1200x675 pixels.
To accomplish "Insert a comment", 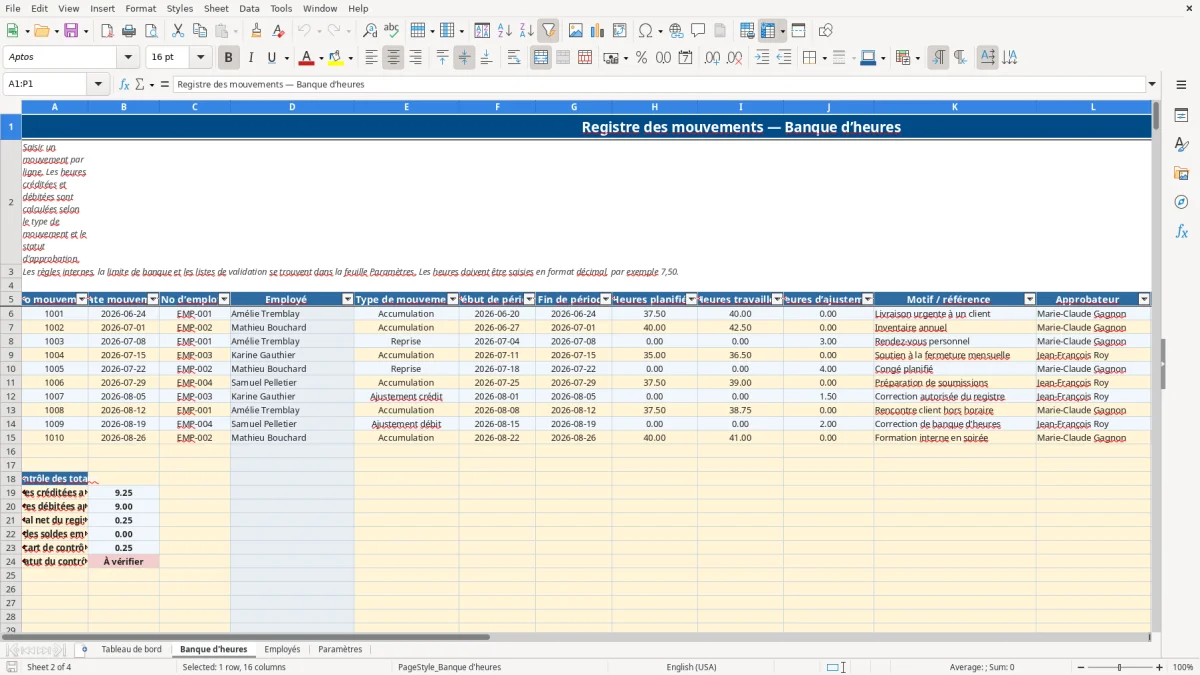I will (x=698, y=31).
